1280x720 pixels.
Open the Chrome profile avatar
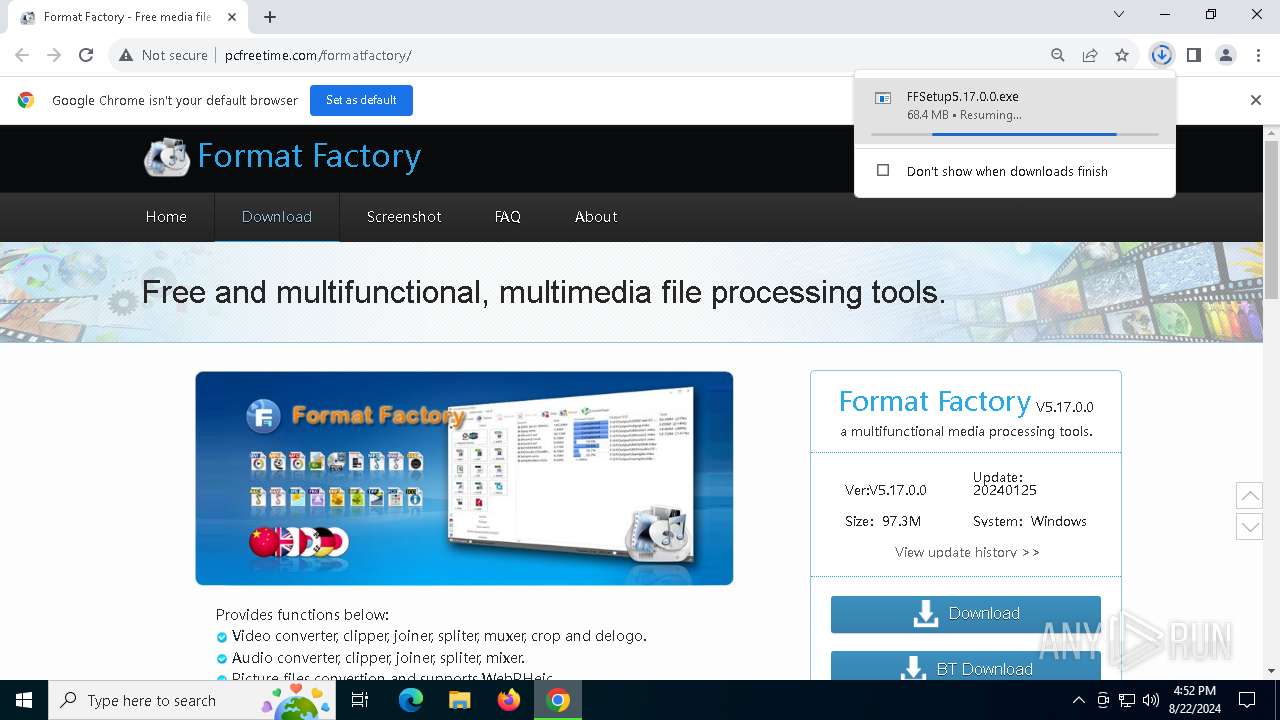[x=1226, y=55]
